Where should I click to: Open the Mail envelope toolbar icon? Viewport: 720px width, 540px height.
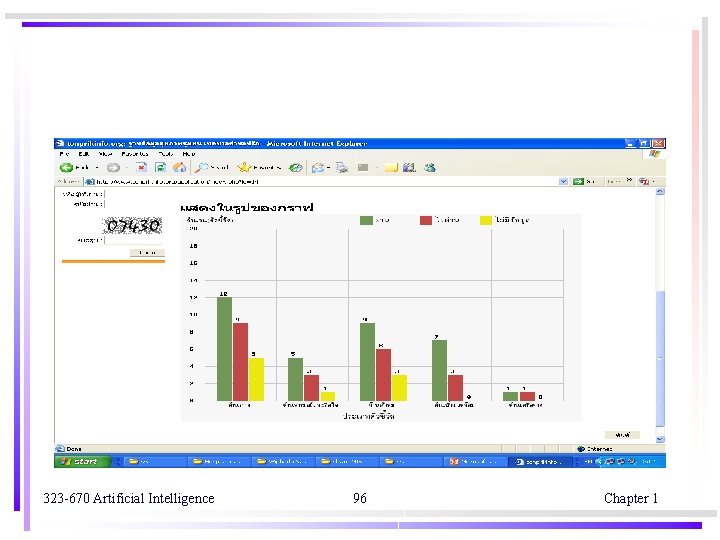click(317, 168)
